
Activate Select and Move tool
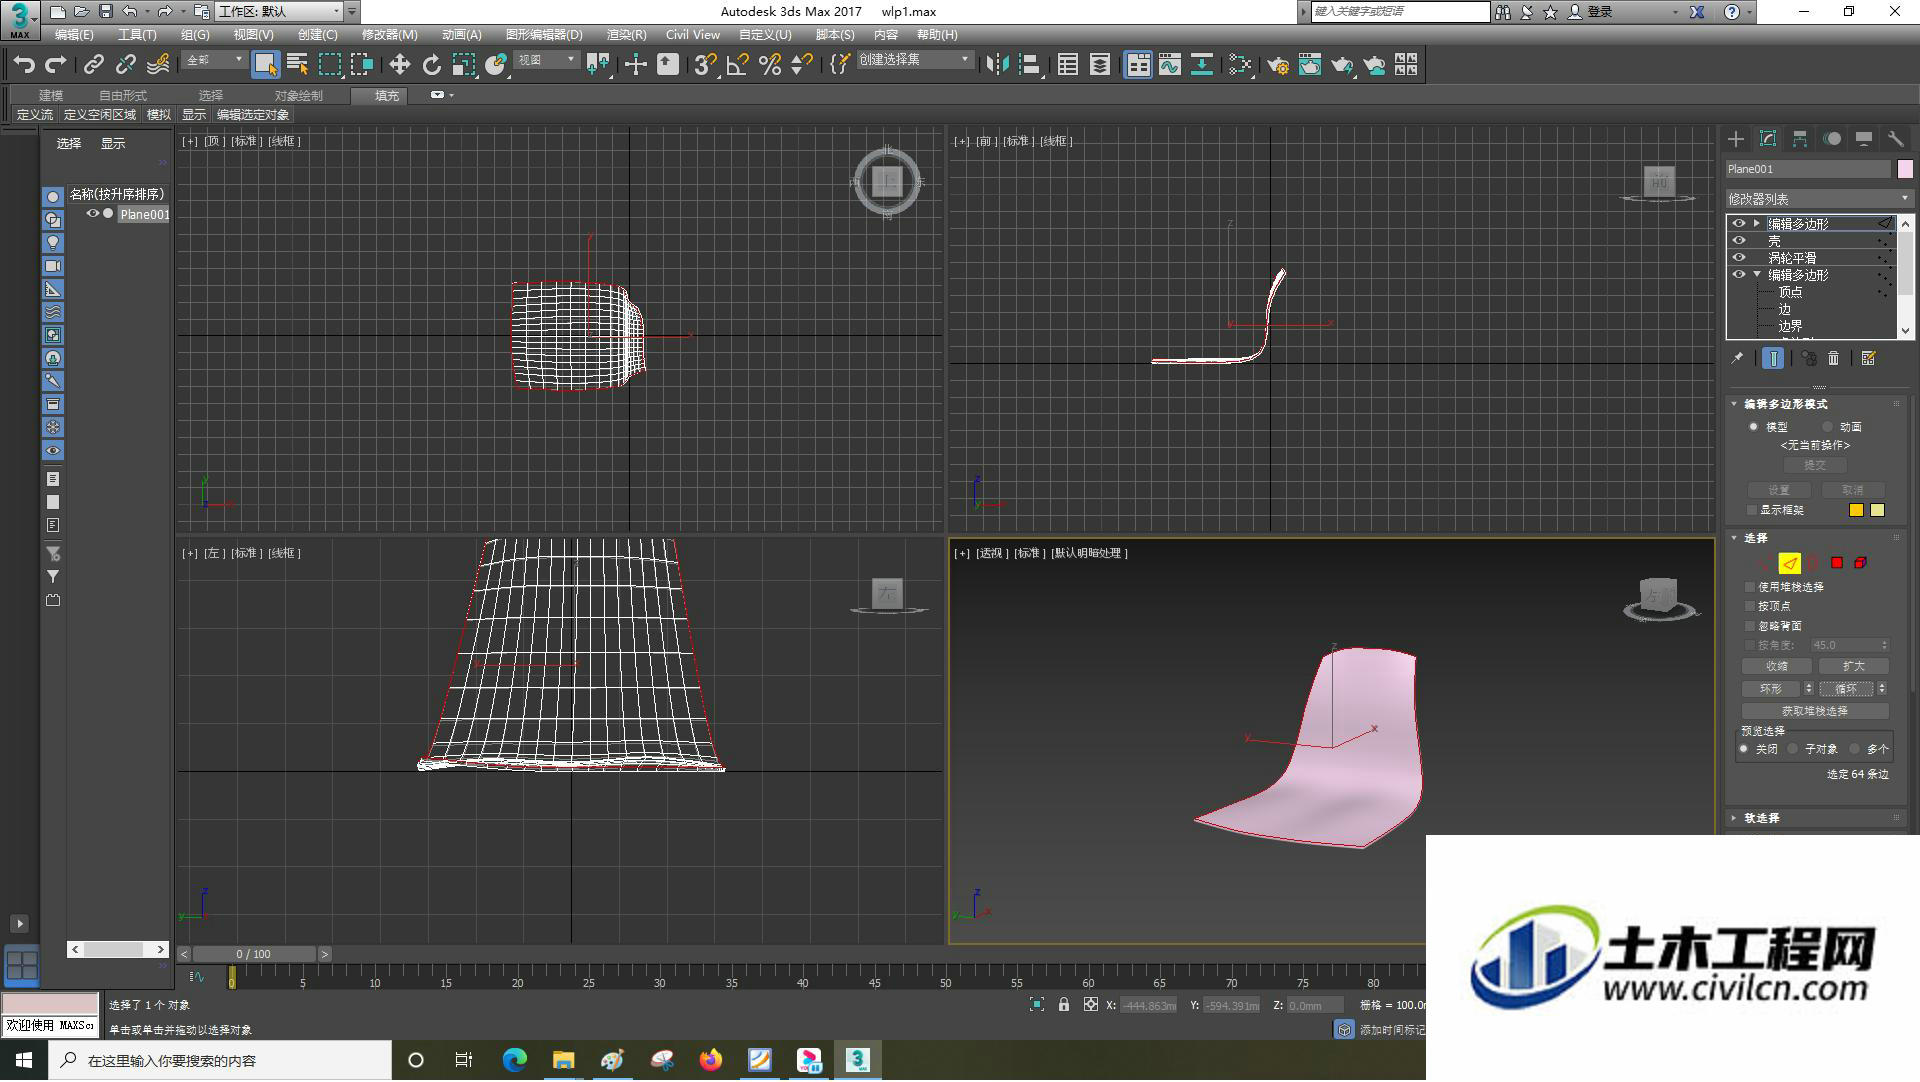[399, 65]
